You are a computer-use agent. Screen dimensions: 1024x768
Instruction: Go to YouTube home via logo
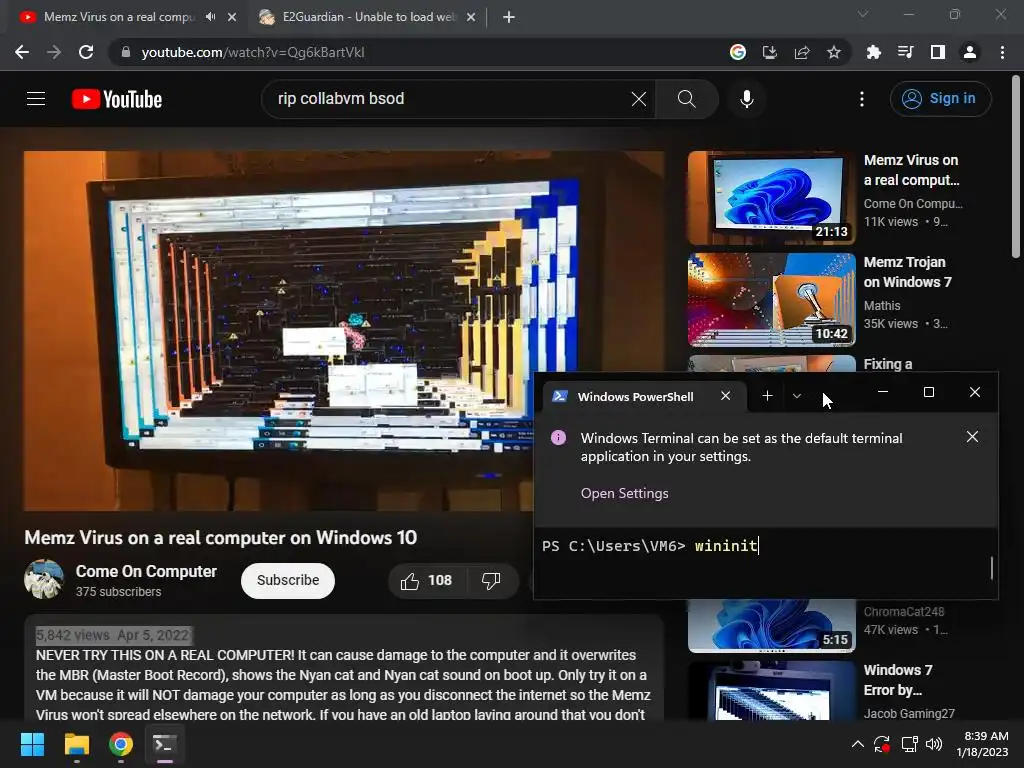(117, 99)
